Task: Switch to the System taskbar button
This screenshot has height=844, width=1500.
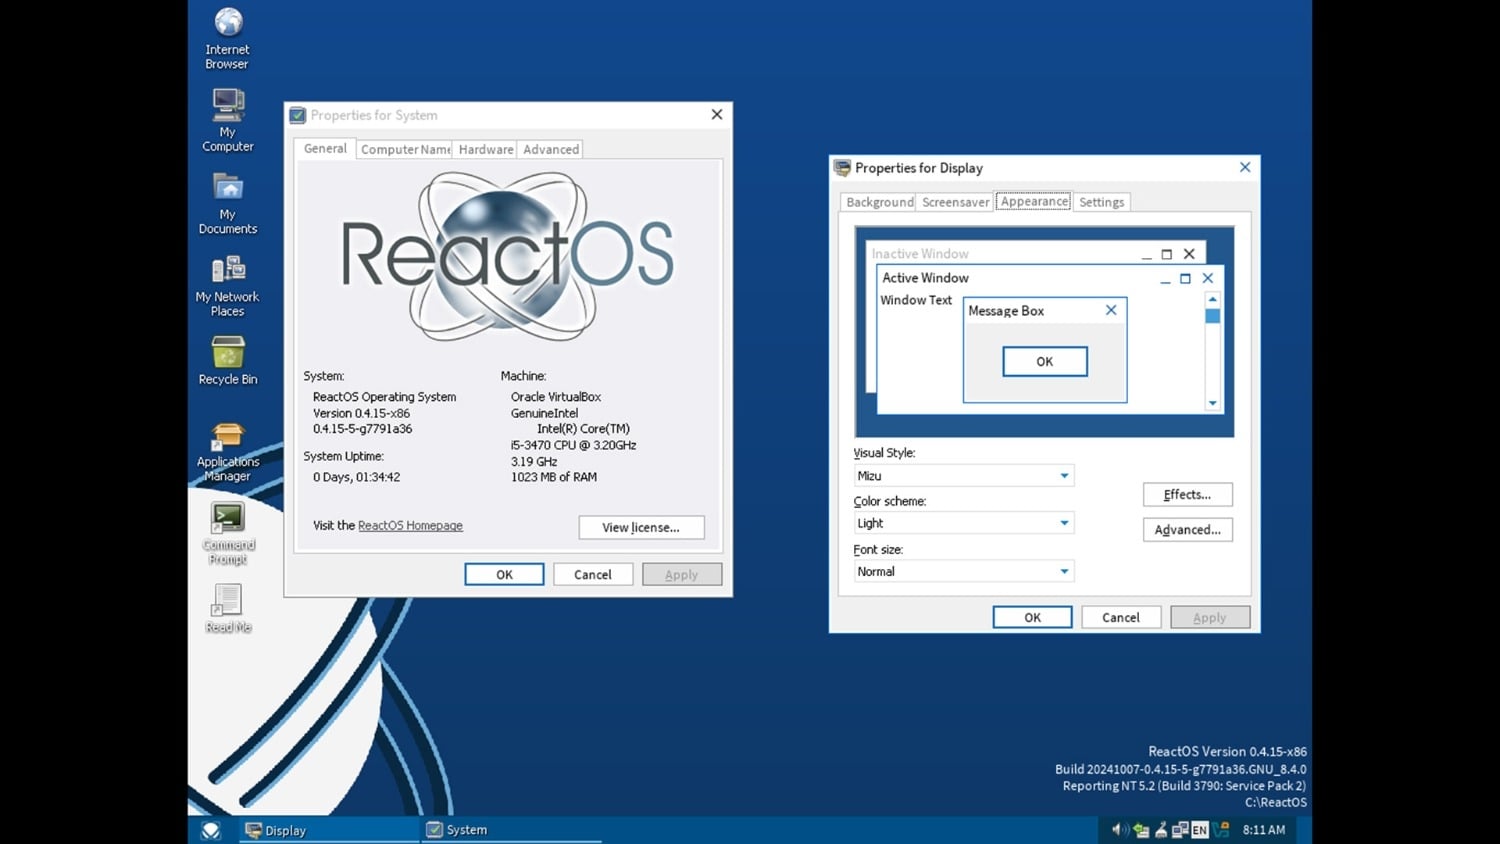Action: coord(511,830)
